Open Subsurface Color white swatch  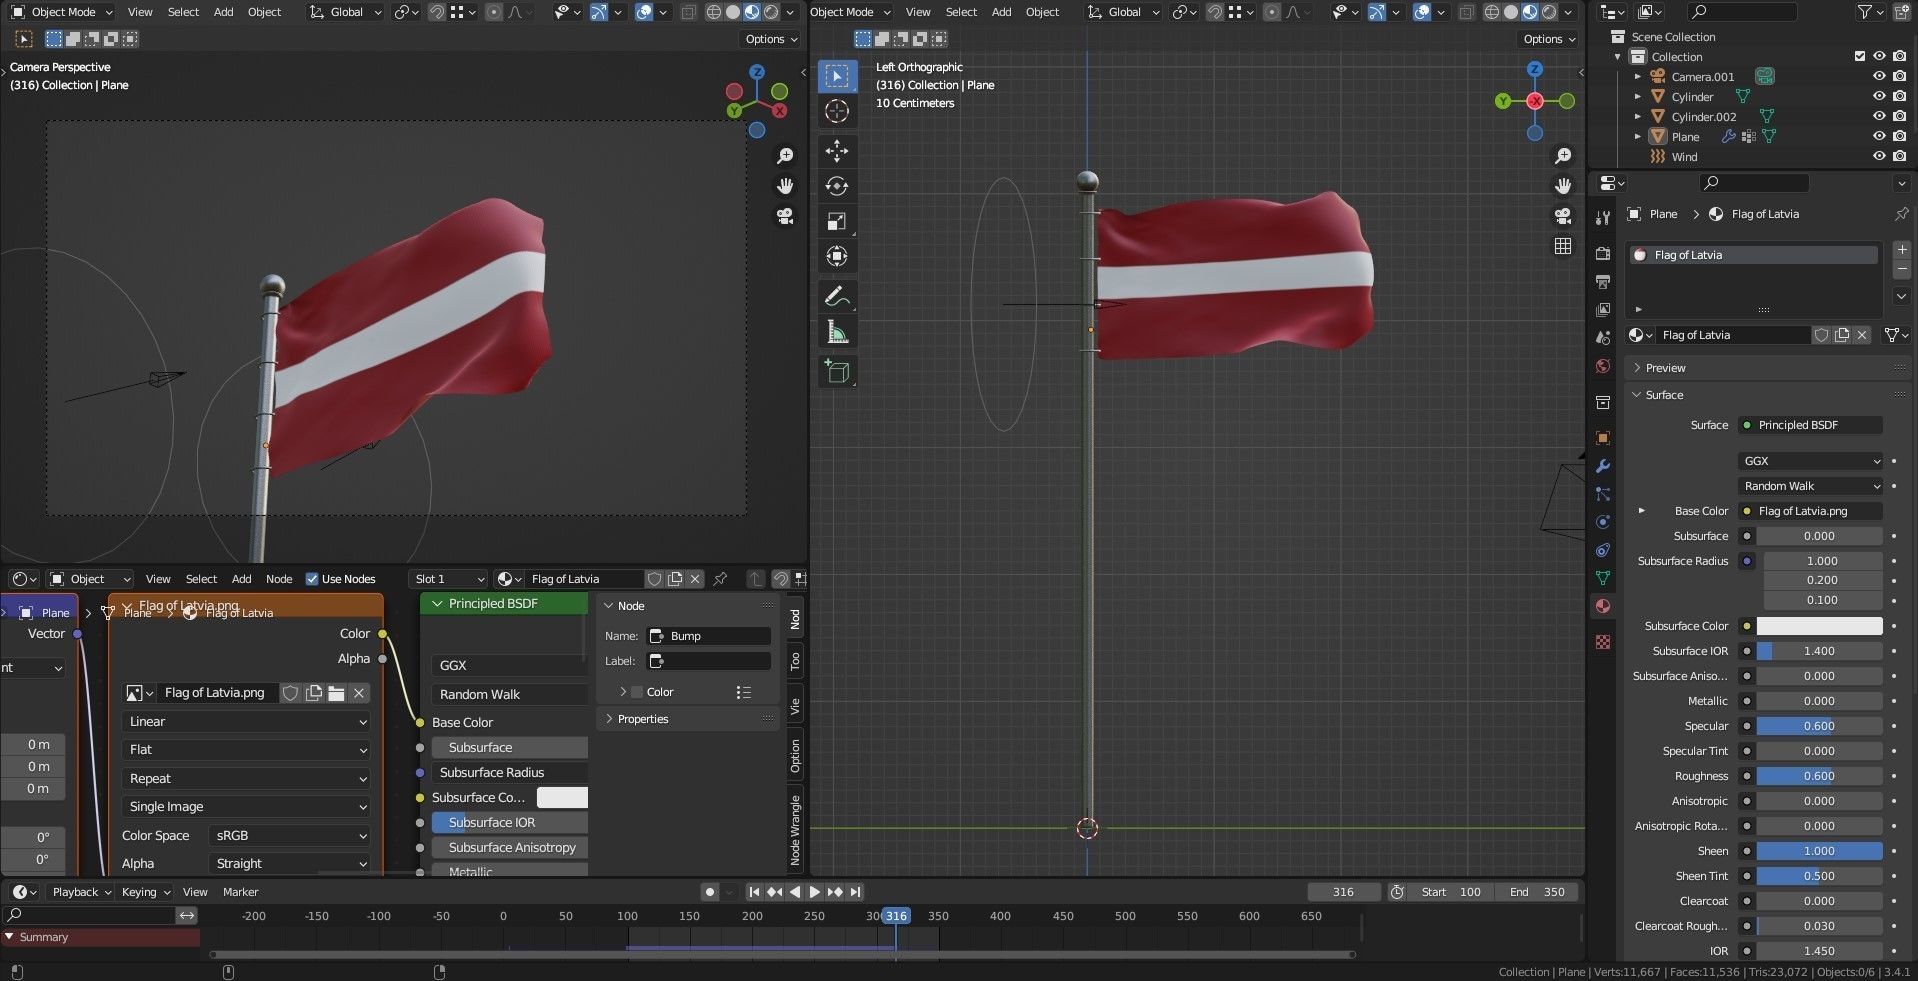pos(1819,626)
